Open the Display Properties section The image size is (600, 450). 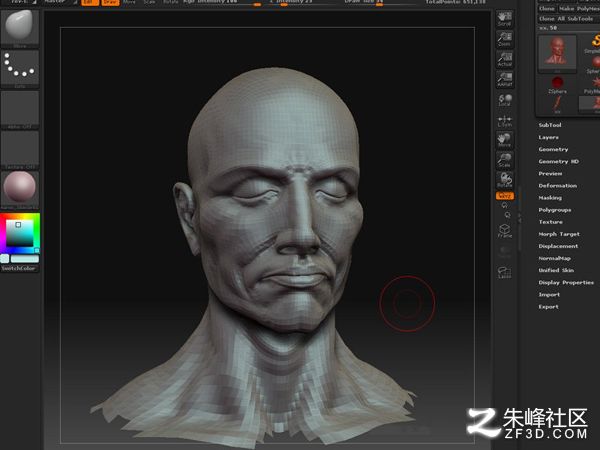(566, 282)
